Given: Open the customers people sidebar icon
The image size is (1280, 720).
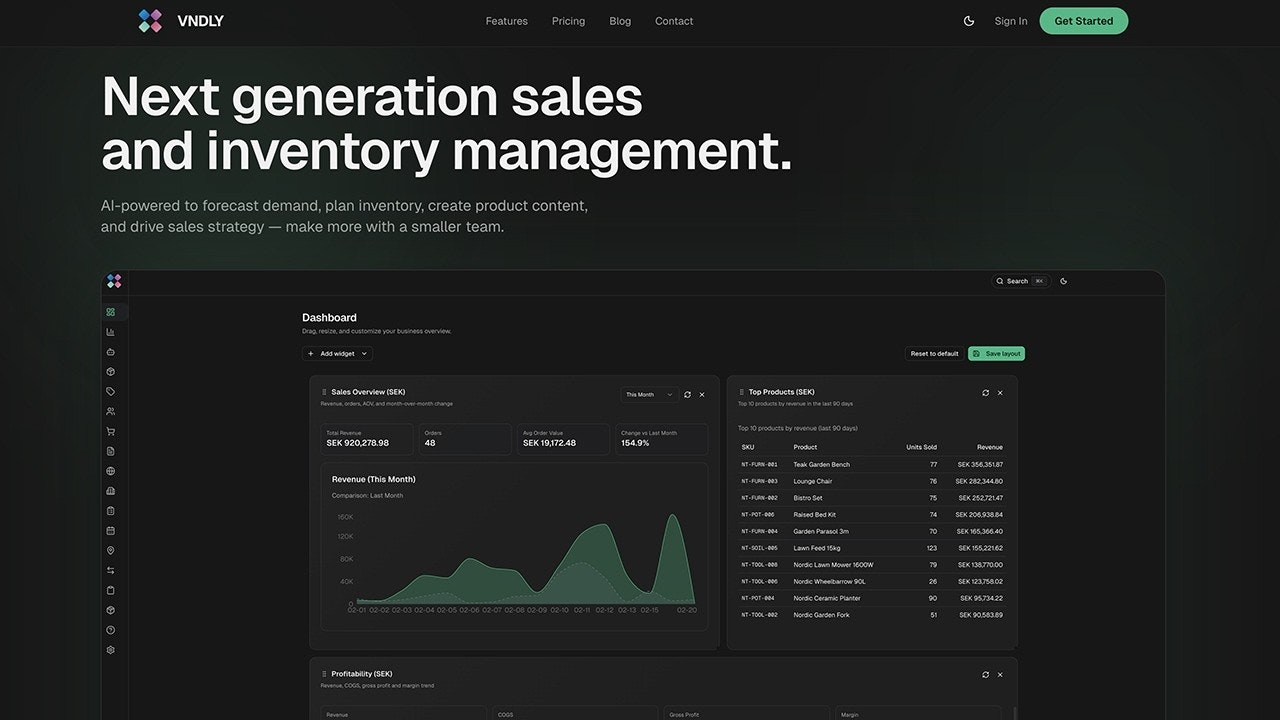Looking at the screenshot, I should (x=111, y=411).
